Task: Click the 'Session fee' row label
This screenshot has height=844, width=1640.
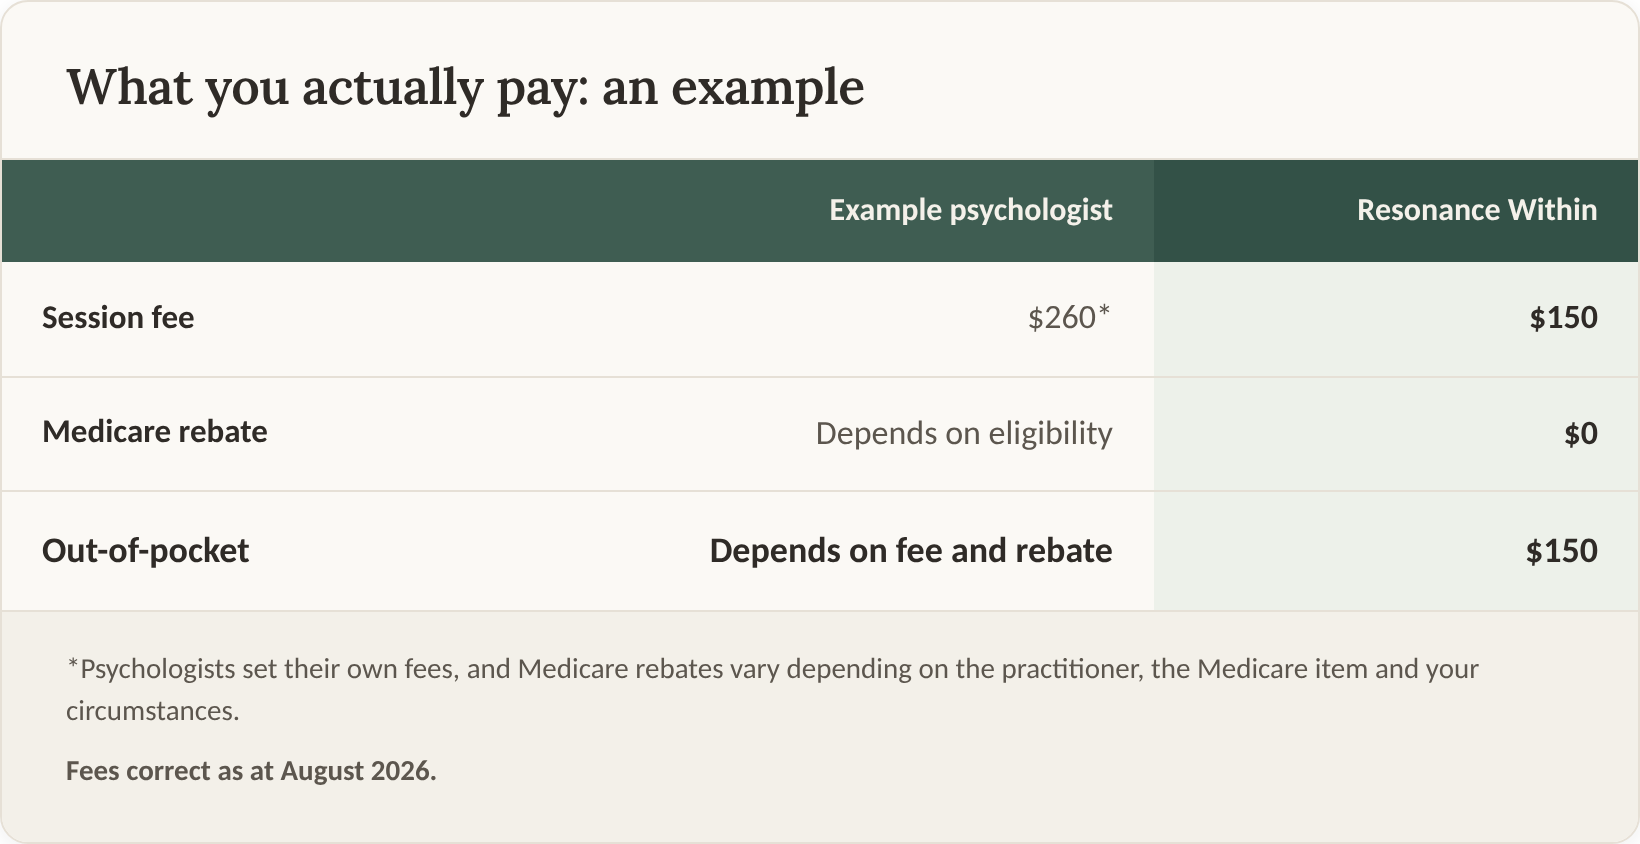Action: click(x=118, y=318)
